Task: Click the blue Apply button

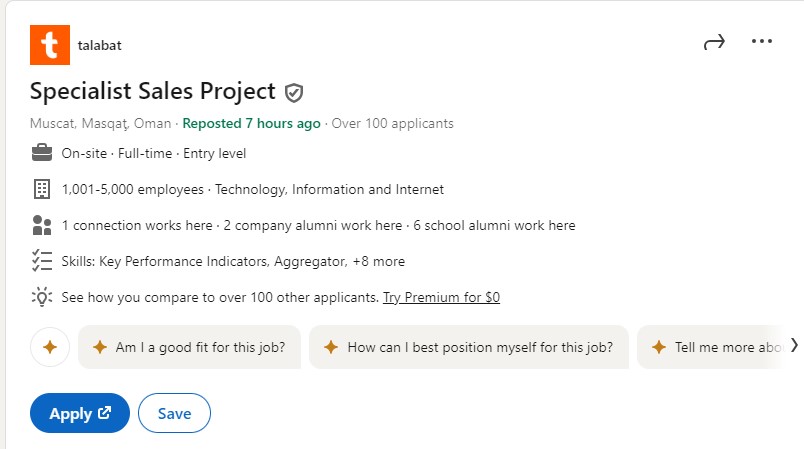Action: click(x=80, y=413)
